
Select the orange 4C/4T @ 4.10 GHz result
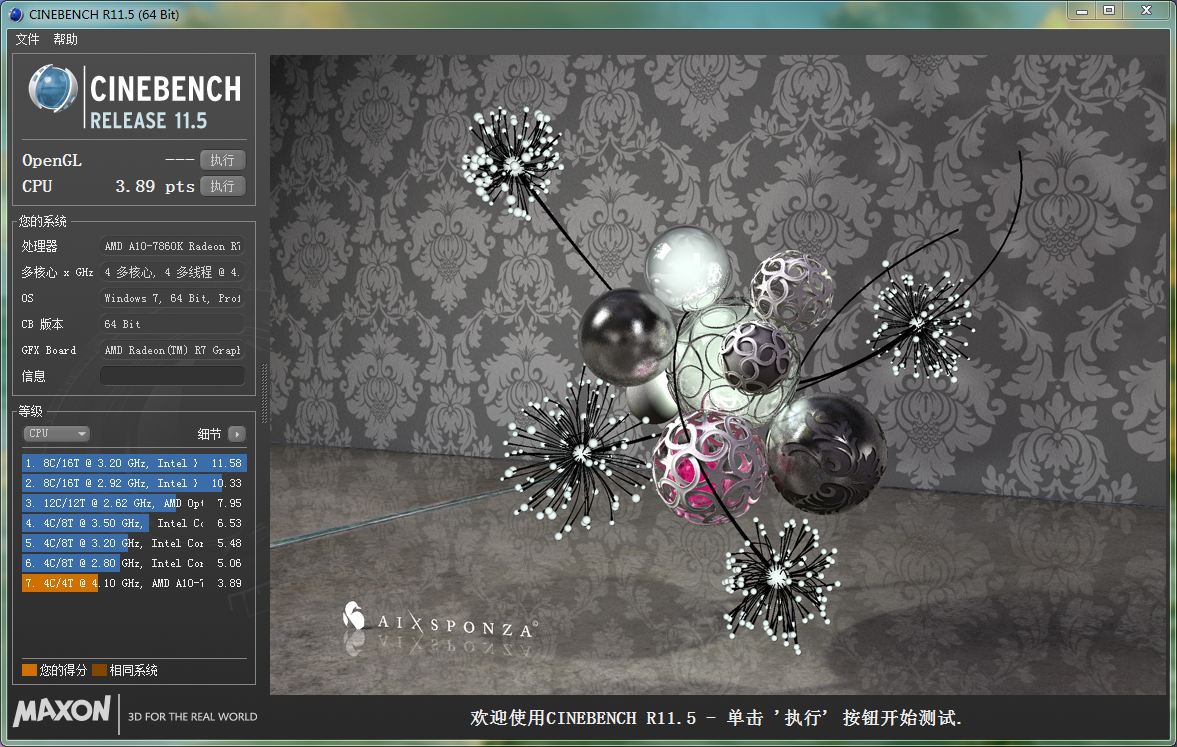(134, 583)
